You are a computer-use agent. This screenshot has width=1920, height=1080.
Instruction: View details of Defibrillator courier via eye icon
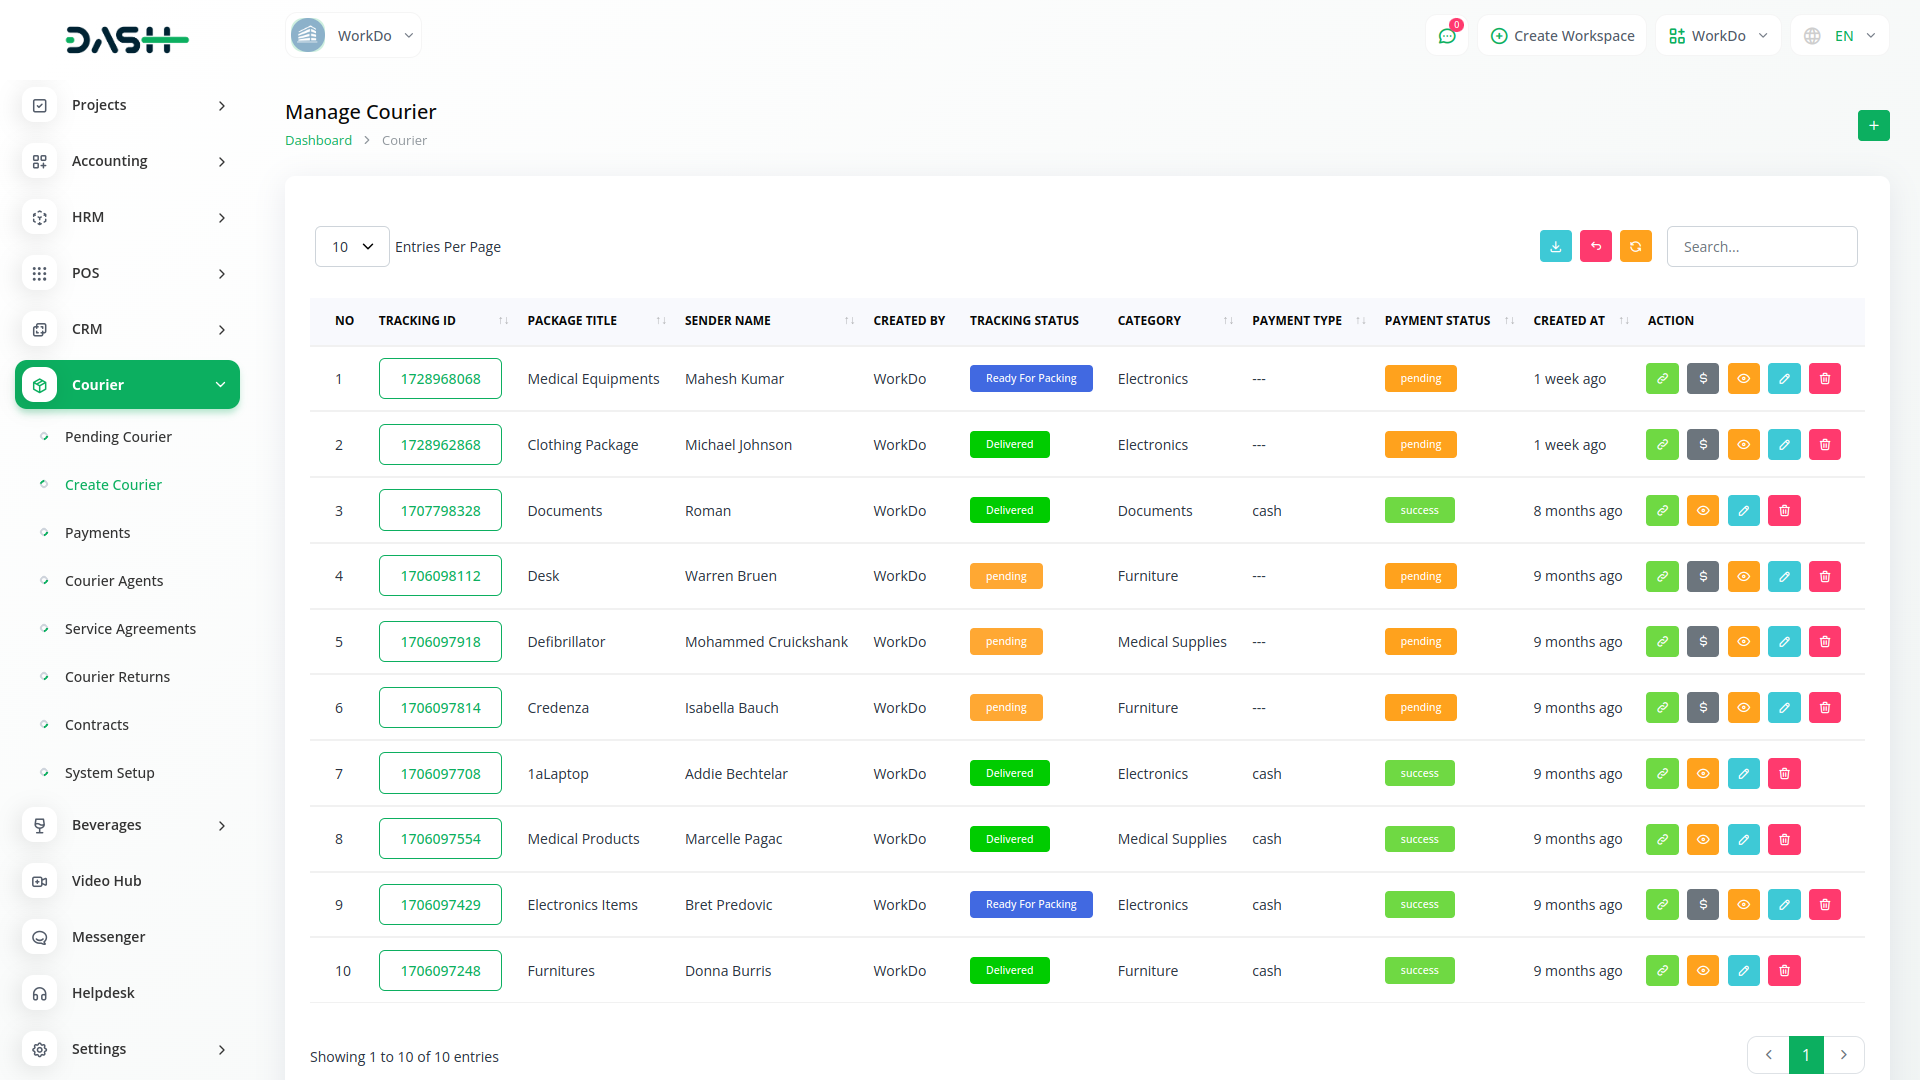pyautogui.click(x=1743, y=642)
